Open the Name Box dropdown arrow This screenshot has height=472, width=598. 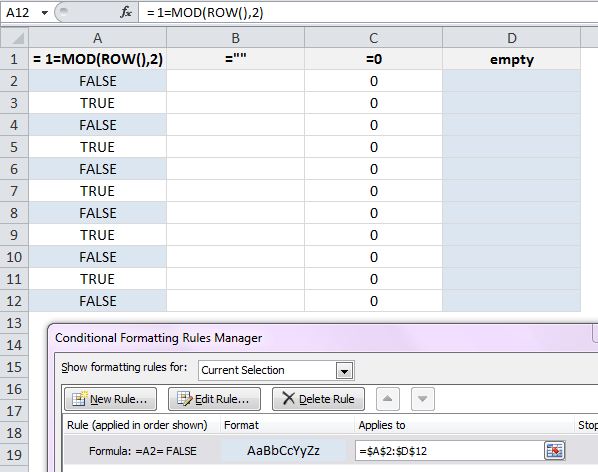point(45,13)
